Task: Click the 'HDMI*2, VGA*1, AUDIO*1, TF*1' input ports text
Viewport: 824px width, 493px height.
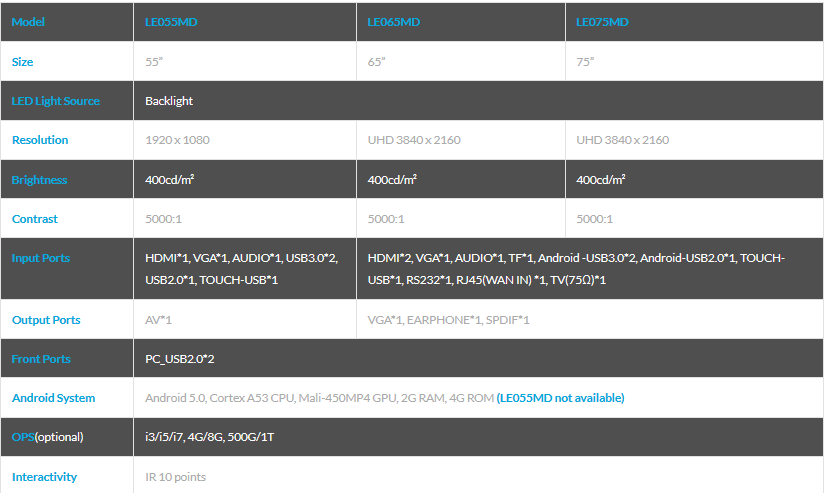Action: pyautogui.click(x=451, y=258)
